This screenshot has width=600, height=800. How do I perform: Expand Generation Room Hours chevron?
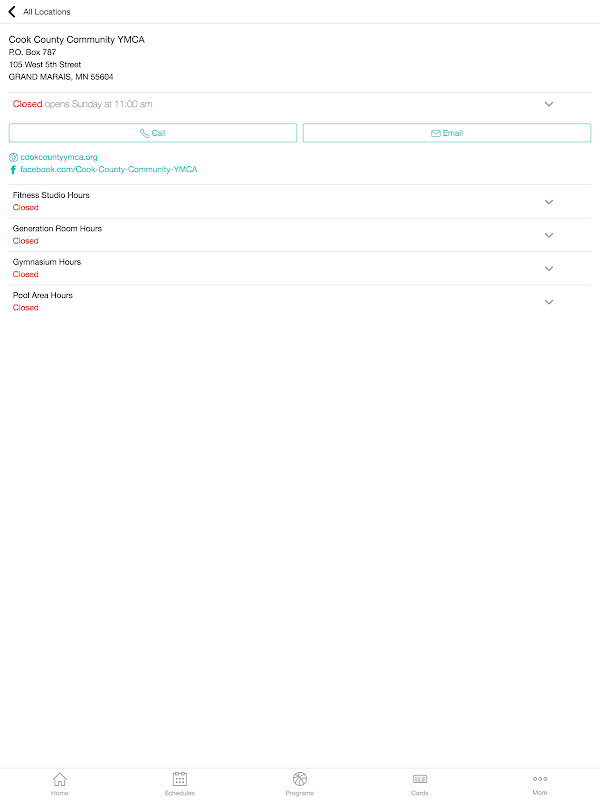[549, 235]
